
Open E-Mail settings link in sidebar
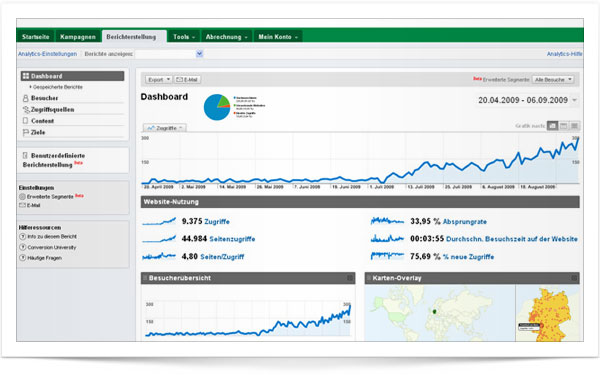tap(34, 205)
